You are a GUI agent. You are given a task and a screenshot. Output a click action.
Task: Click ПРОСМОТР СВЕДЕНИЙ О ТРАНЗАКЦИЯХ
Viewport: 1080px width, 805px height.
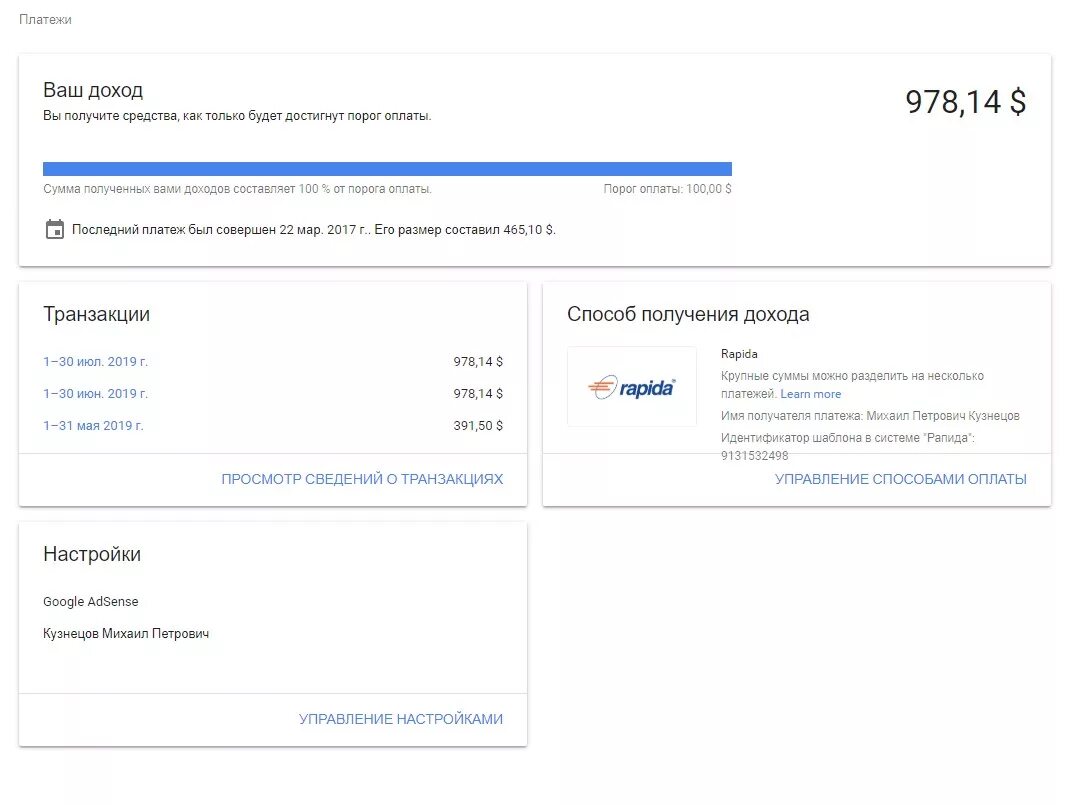(x=362, y=479)
